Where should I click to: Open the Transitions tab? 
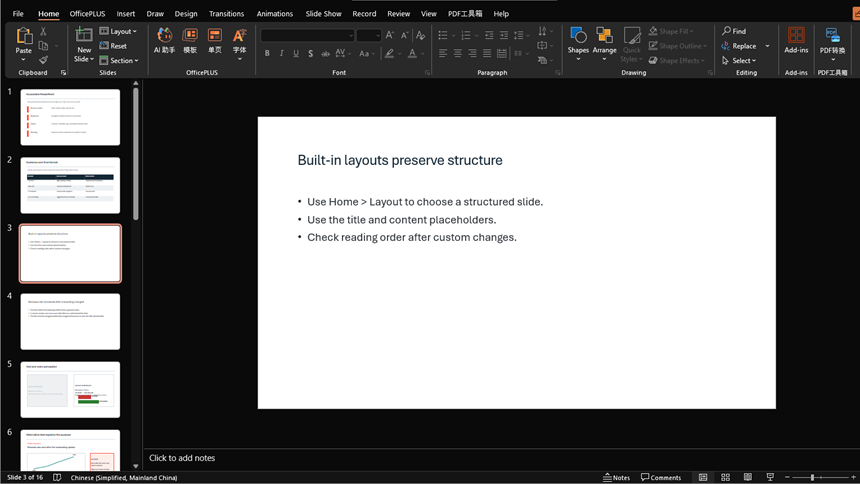(227, 14)
